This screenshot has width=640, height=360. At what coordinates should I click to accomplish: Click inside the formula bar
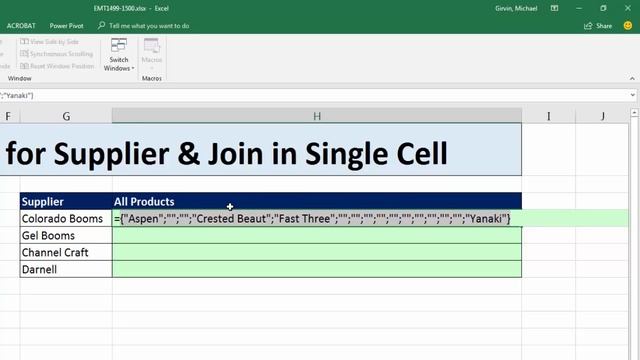[x=314, y=95]
